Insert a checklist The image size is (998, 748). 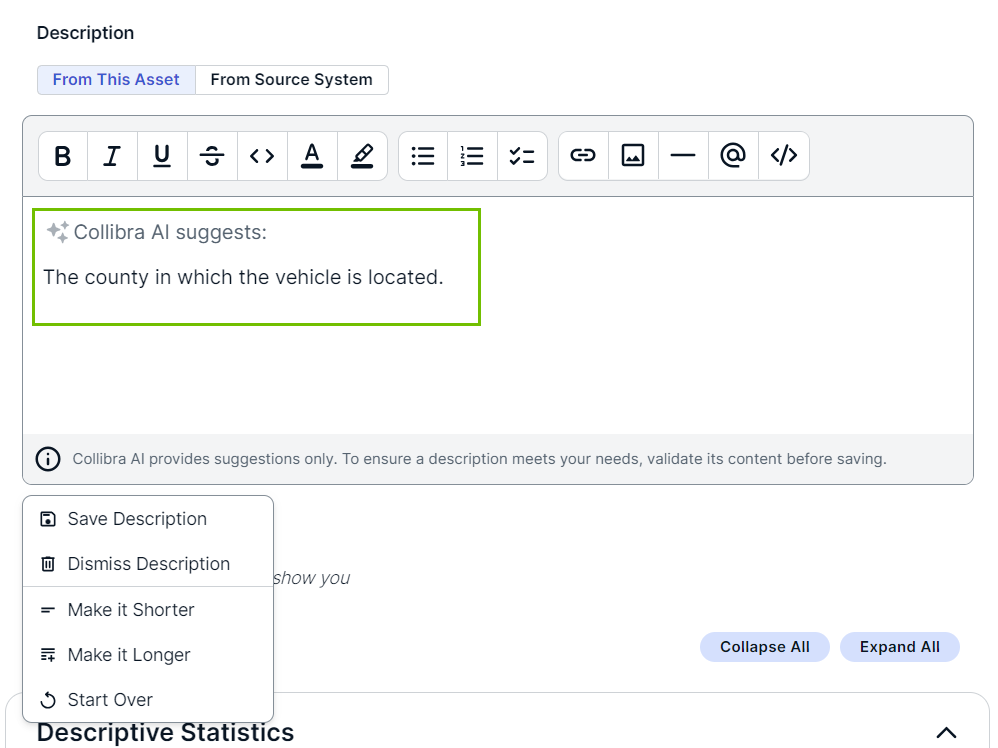point(522,156)
